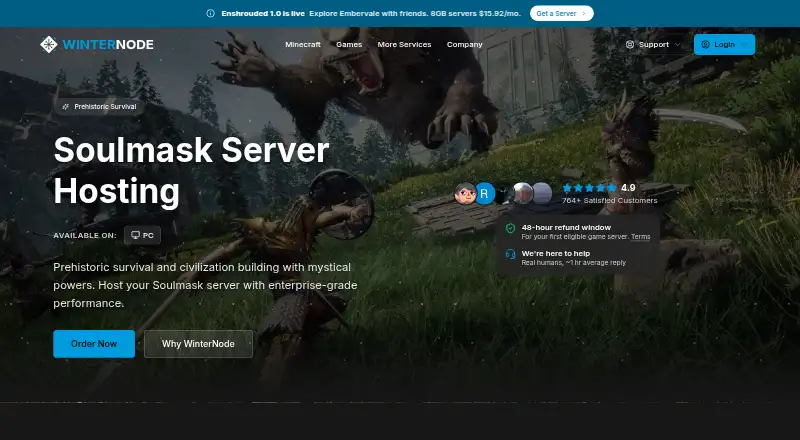This screenshot has width=800, height=440.
Task: Click the Order Now button
Action: tap(94, 344)
